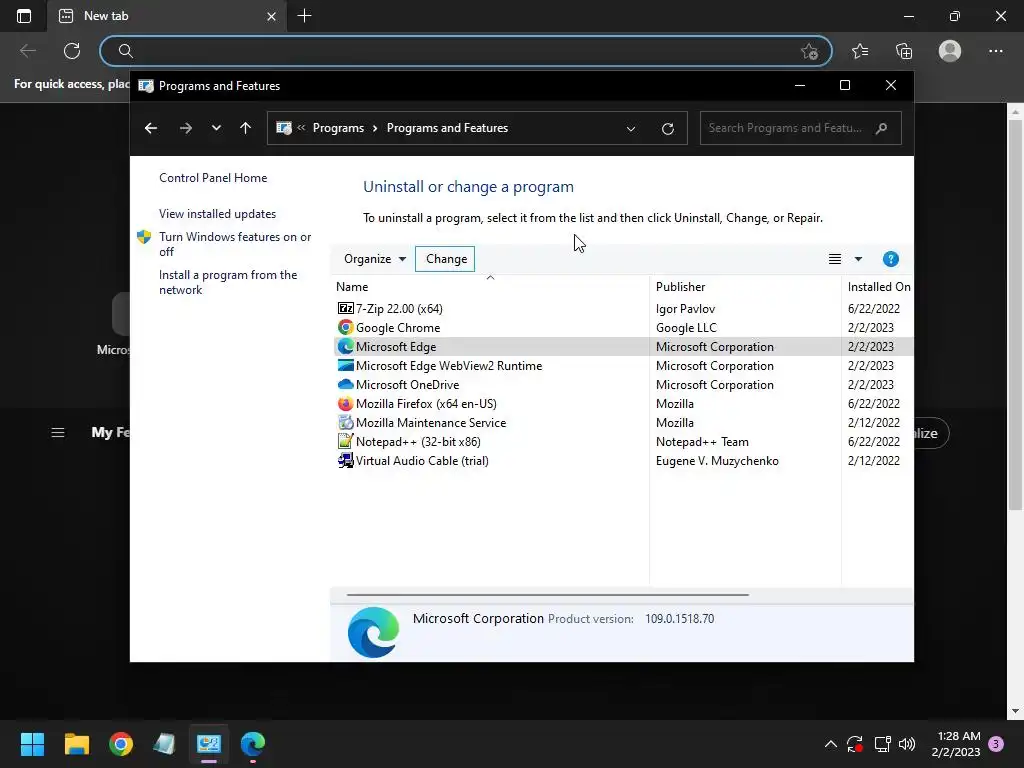This screenshot has width=1024, height=768.
Task: Click Eugene V. Muzychenko publisher cell
Action: coord(717,460)
